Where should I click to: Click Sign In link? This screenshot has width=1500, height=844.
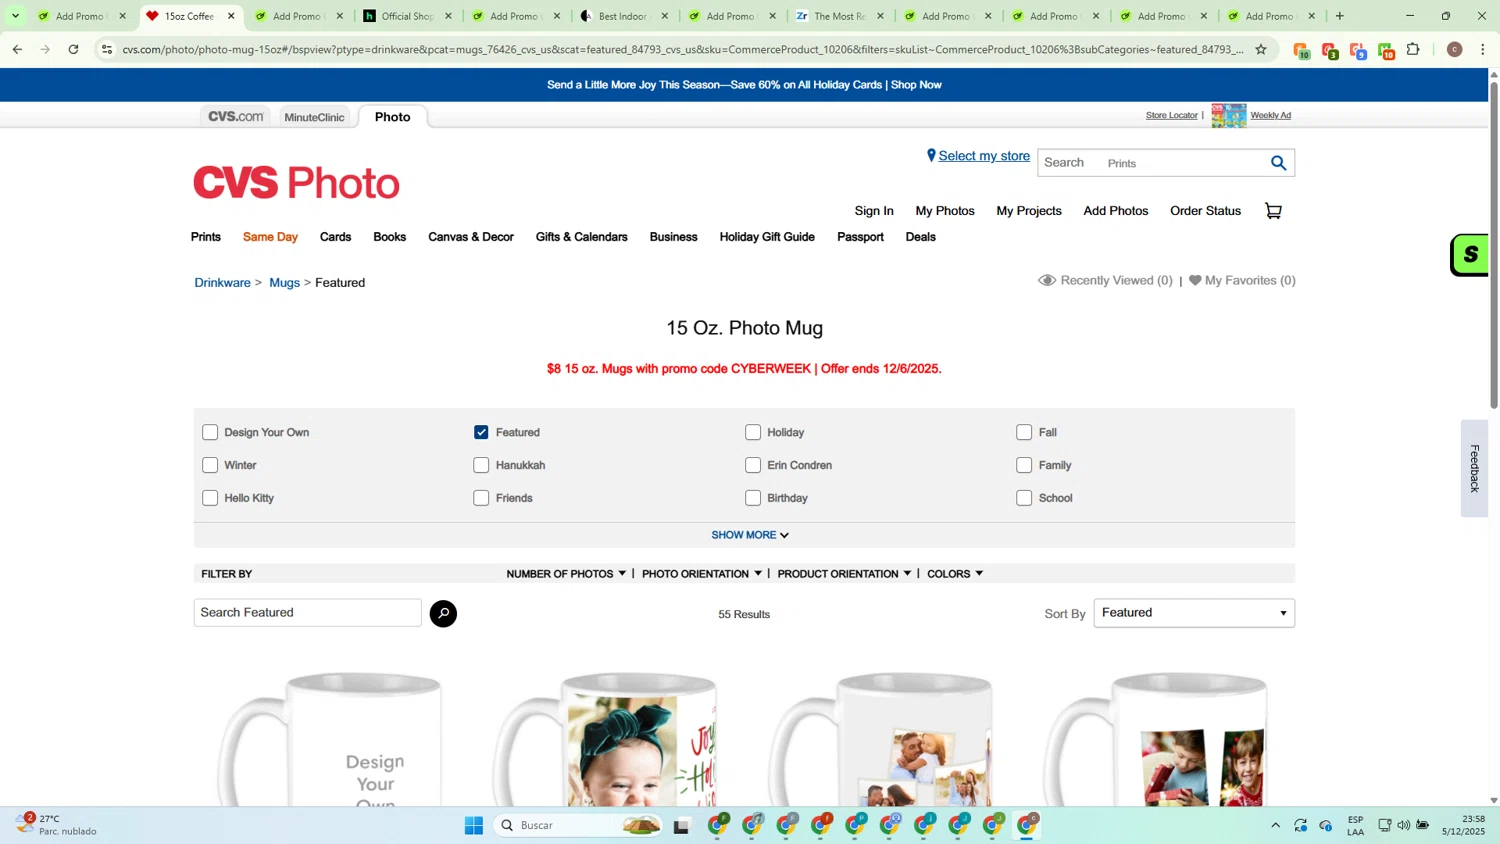point(874,211)
